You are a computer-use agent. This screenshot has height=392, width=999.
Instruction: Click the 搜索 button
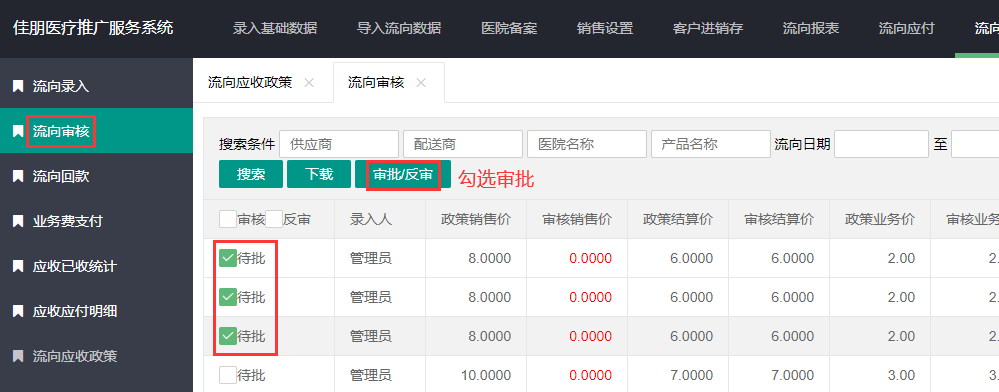pyautogui.click(x=251, y=174)
